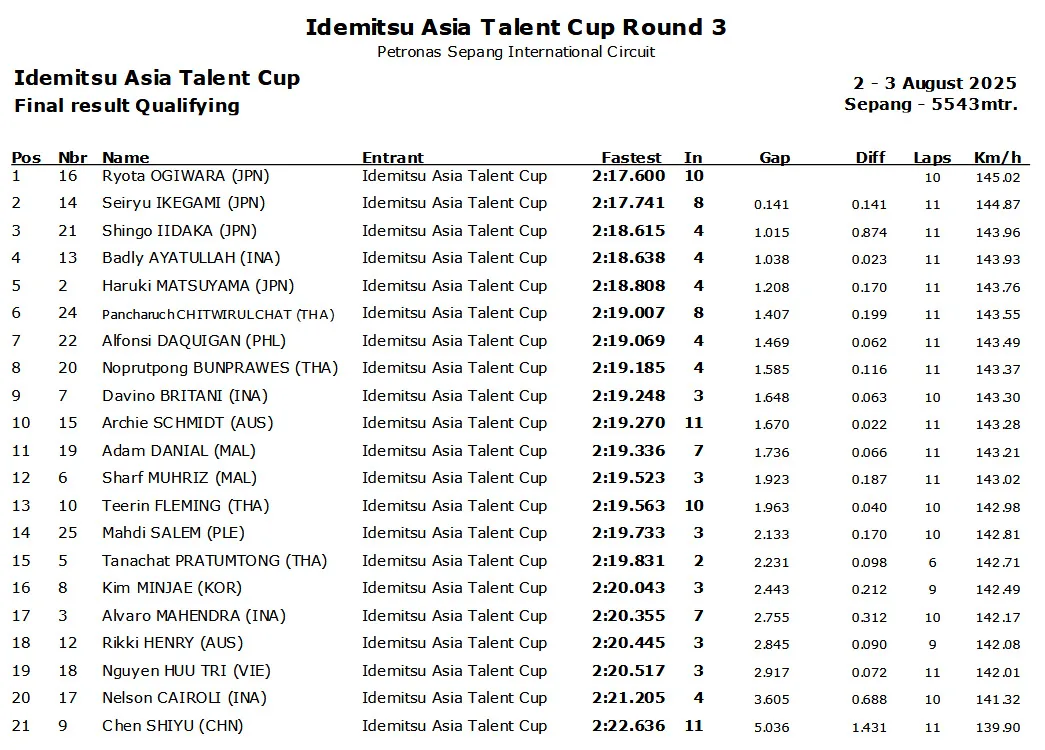
Task: Select the 'Entrant' column header
Action: (x=393, y=157)
